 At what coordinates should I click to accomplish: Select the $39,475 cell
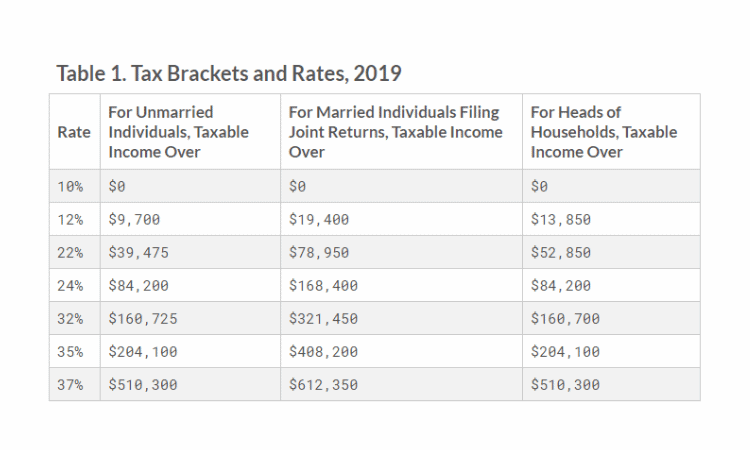coord(138,252)
